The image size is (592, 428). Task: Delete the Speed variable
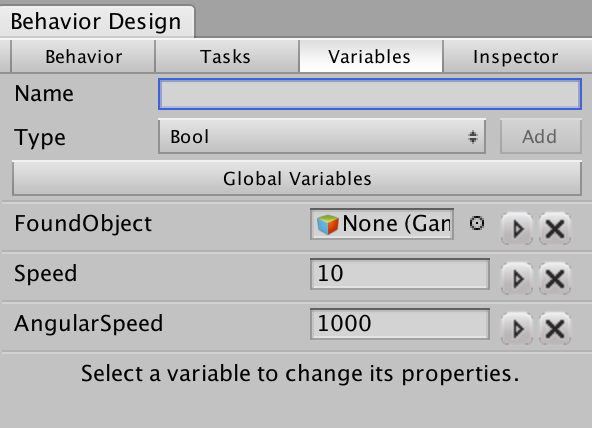click(555, 279)
